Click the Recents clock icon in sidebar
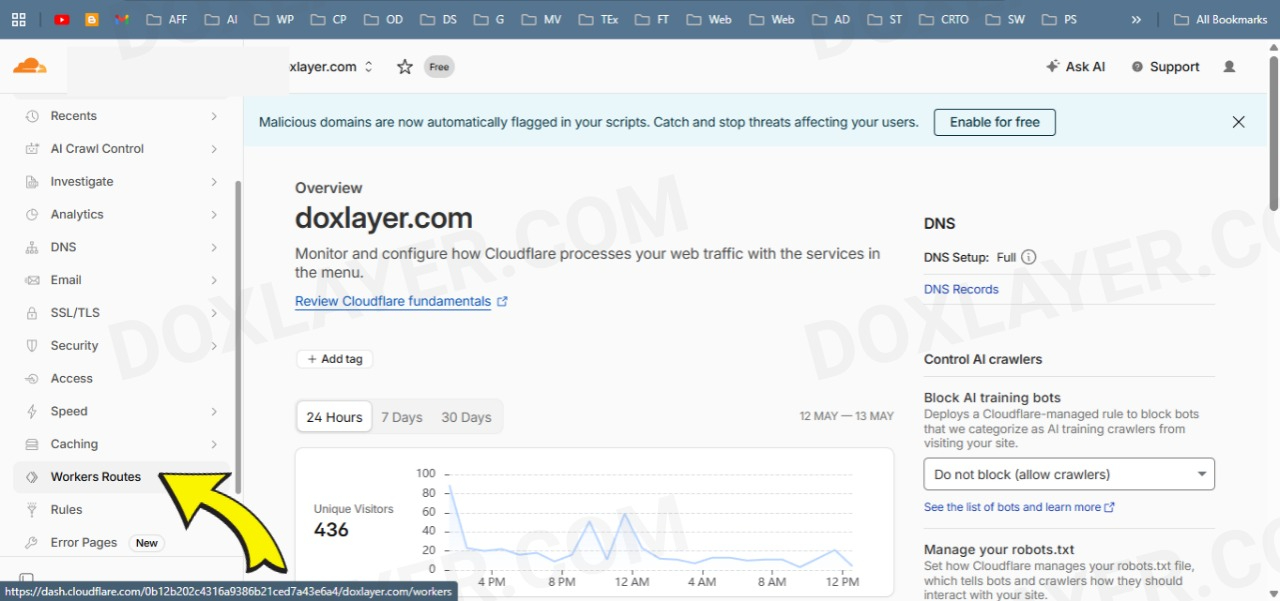This screenshot has width=1280, height=601. (32, 116)
